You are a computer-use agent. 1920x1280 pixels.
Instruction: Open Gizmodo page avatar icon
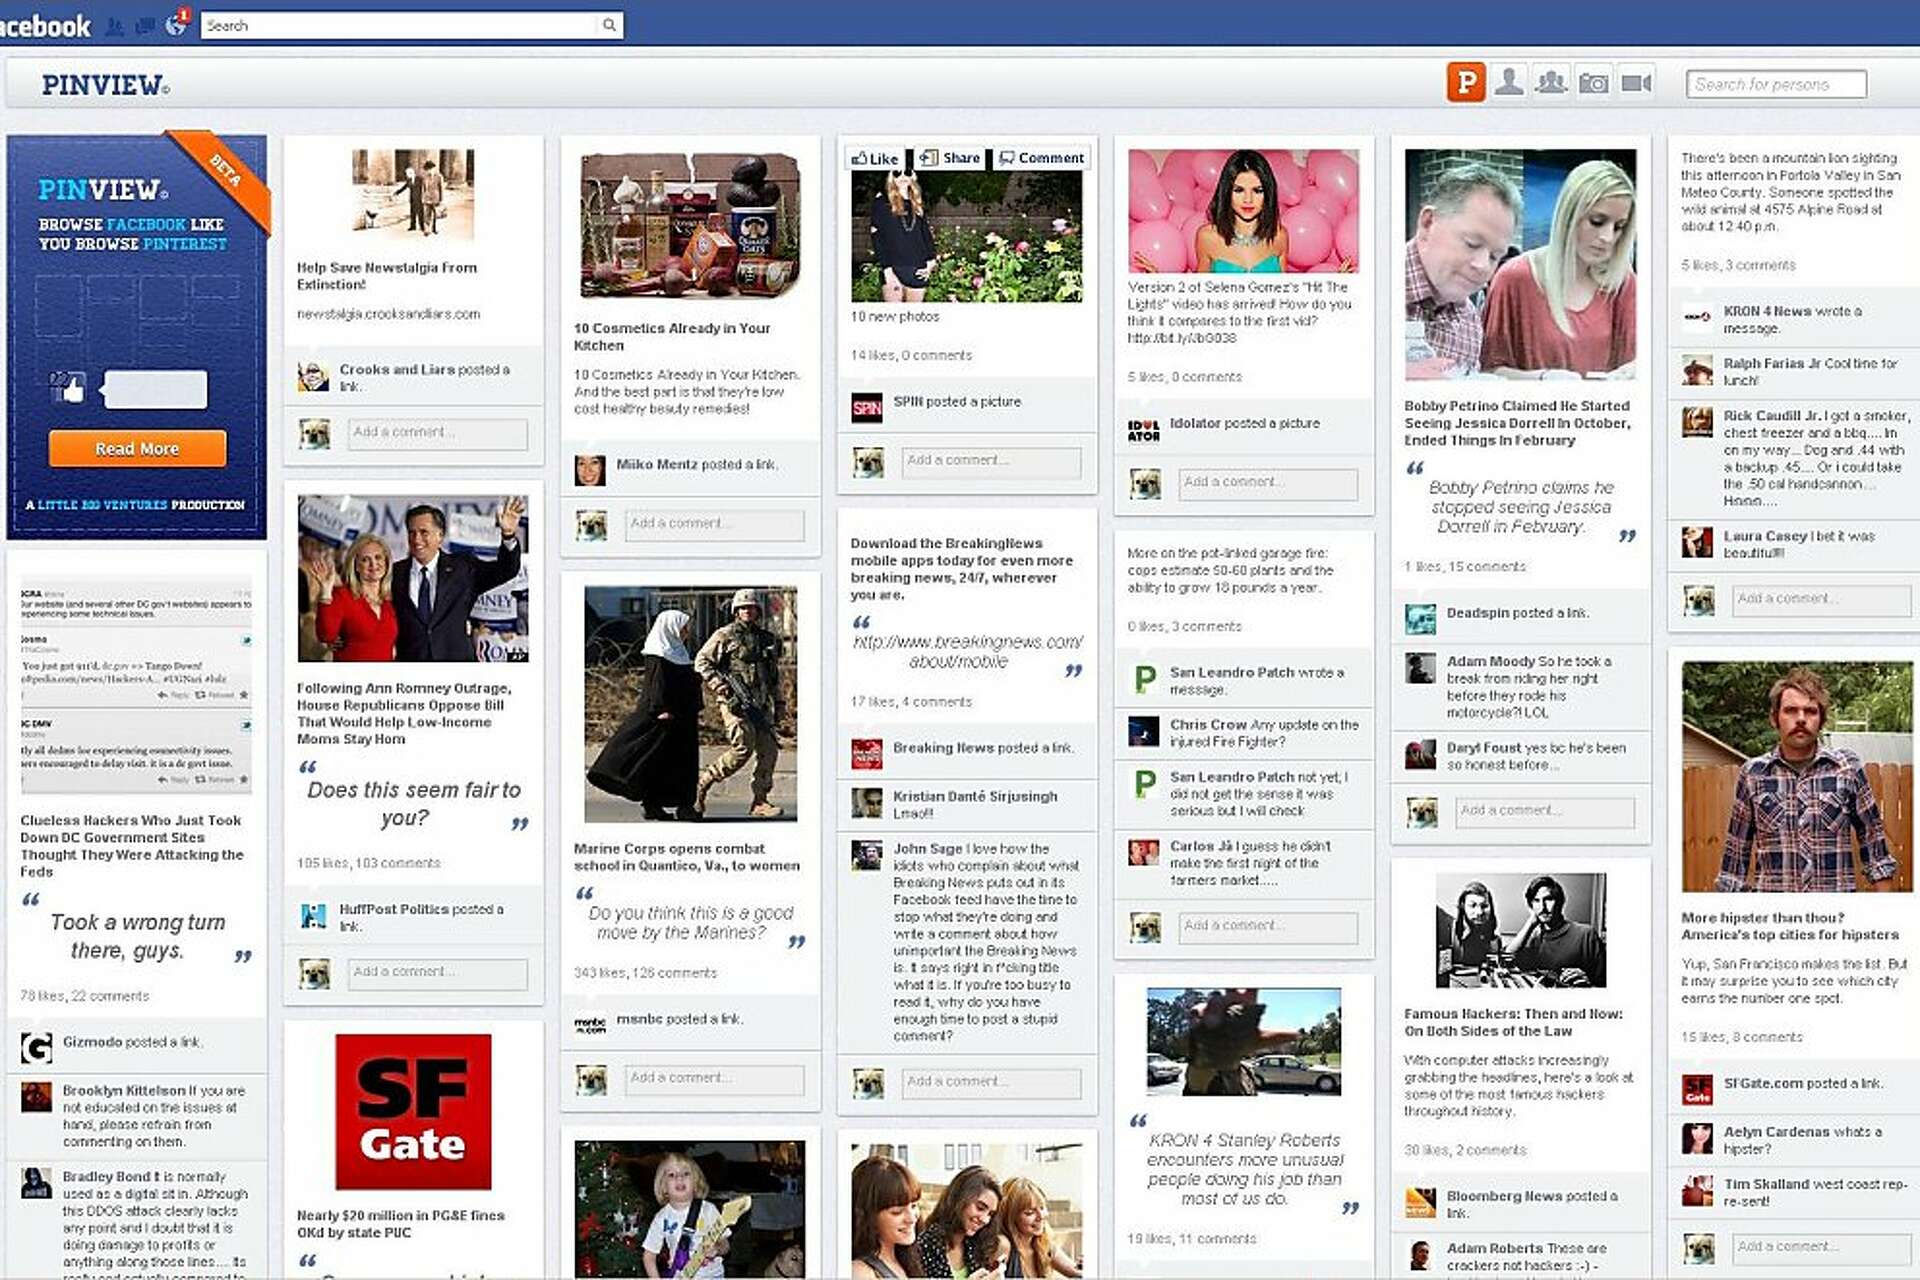pyautogui.click(x=37, y=1047)
